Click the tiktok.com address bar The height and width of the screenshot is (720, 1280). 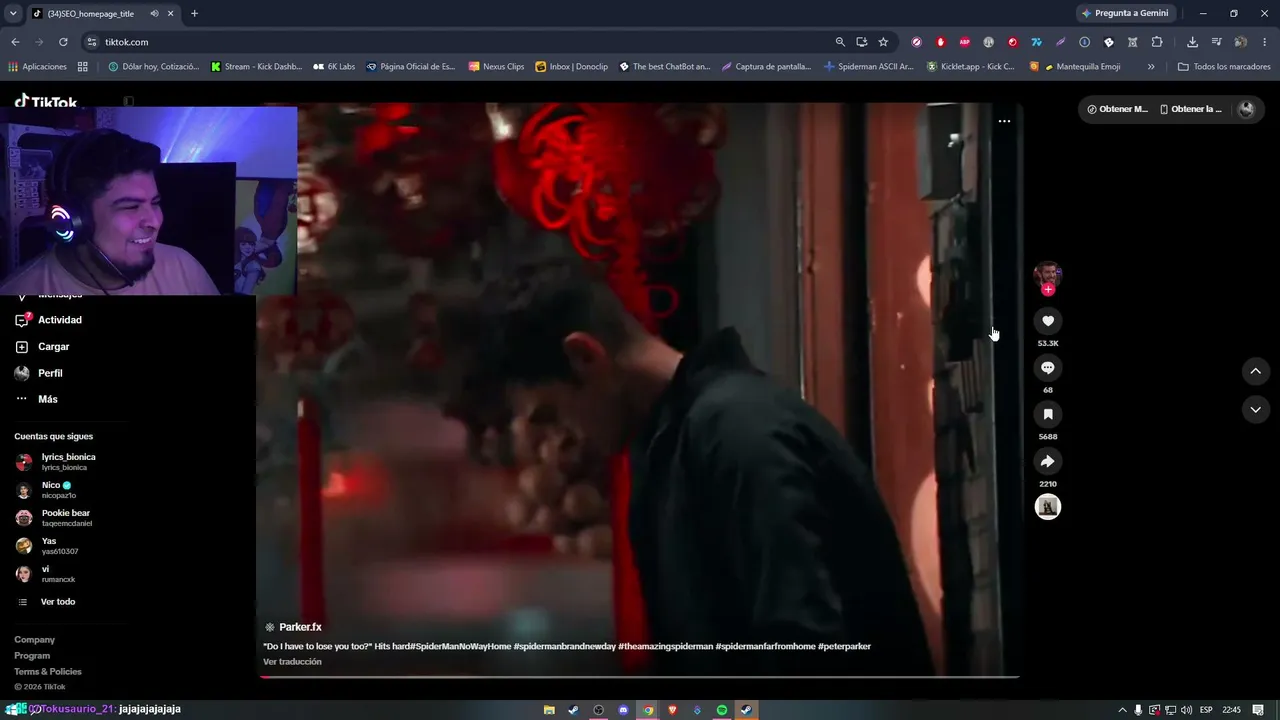pos(460,42)
